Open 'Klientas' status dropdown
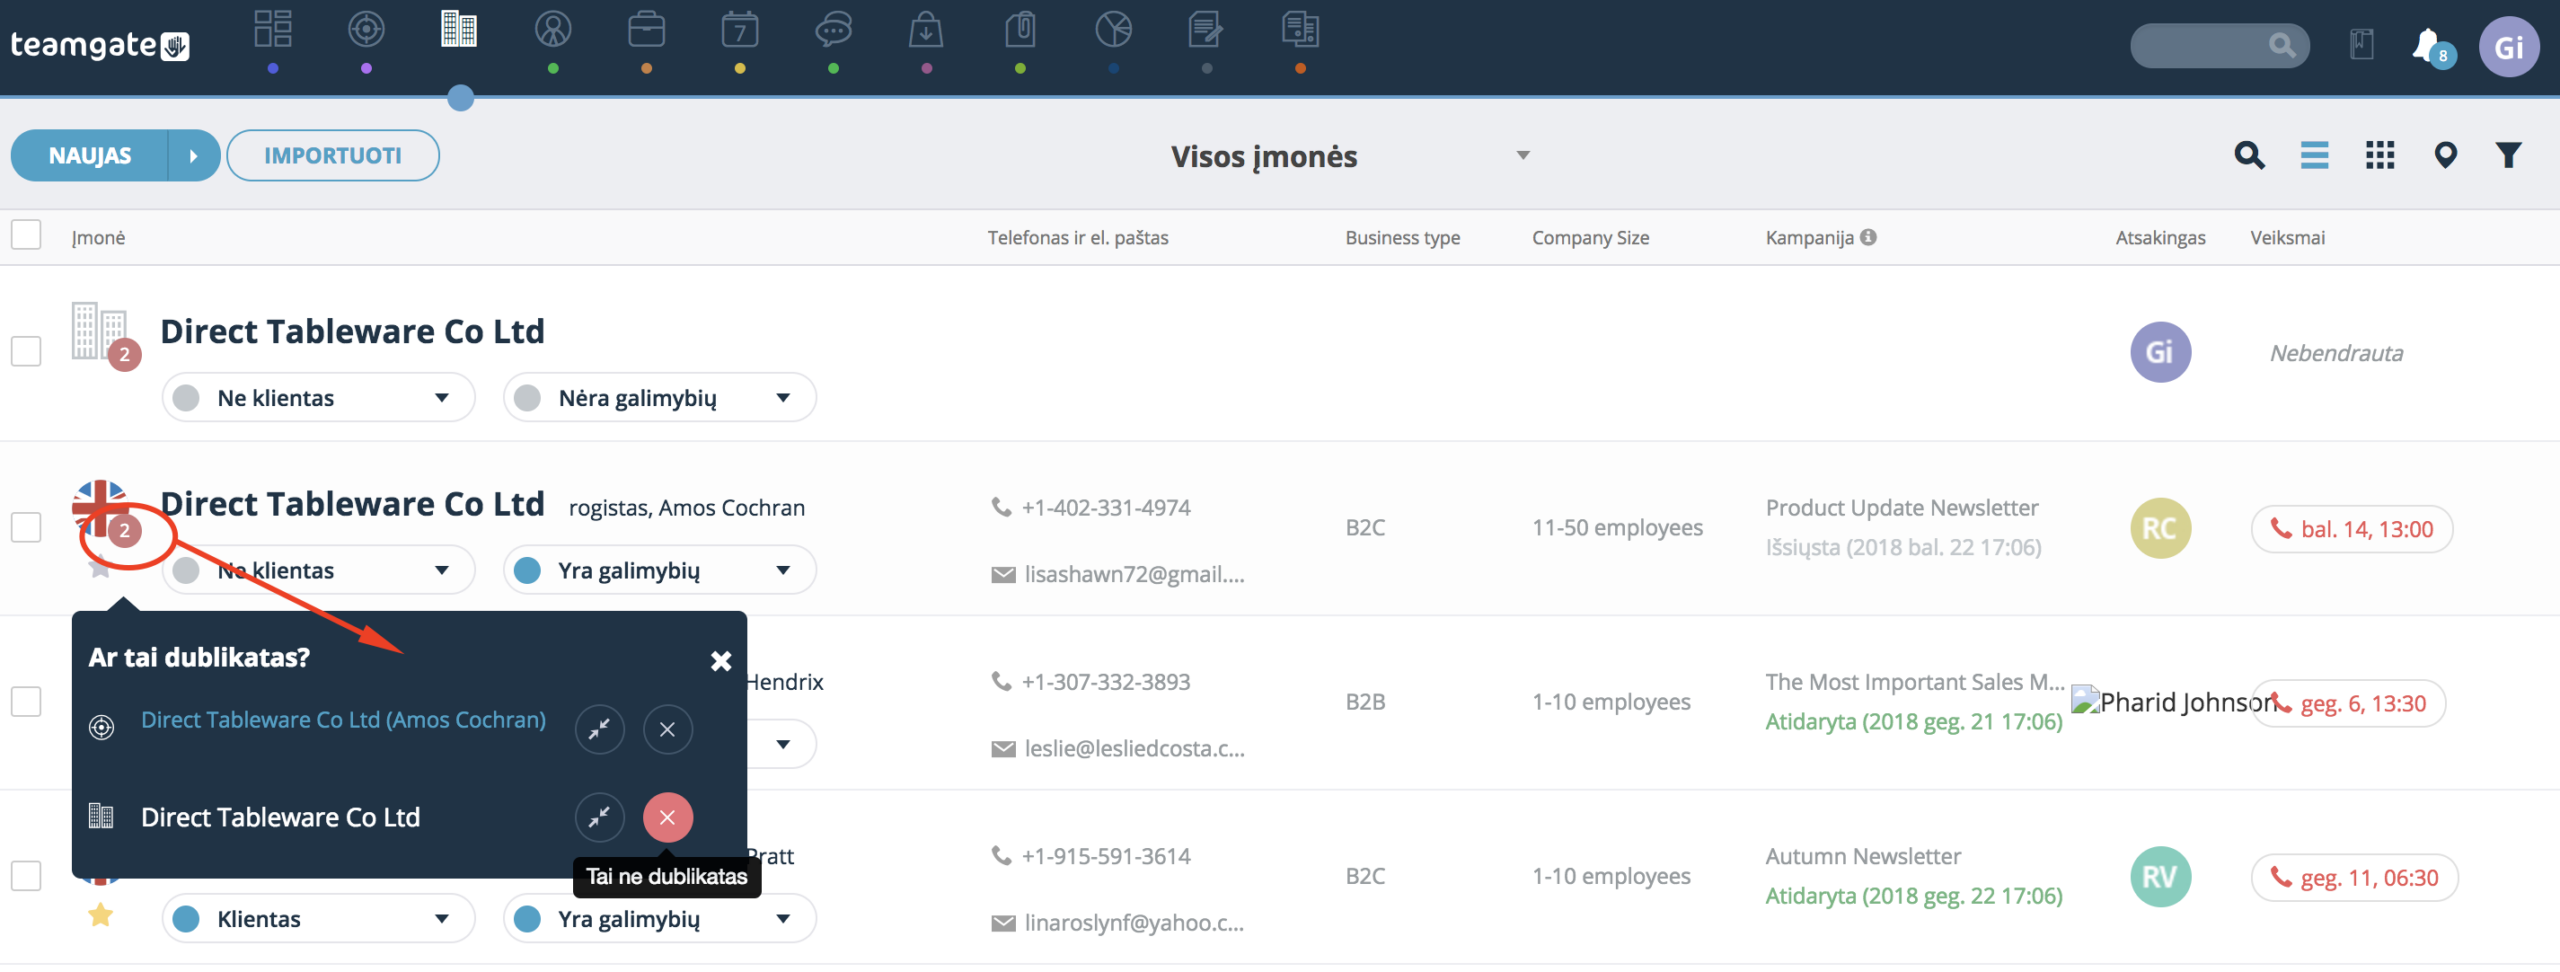 pyautogui.click(x=318, y=919)
